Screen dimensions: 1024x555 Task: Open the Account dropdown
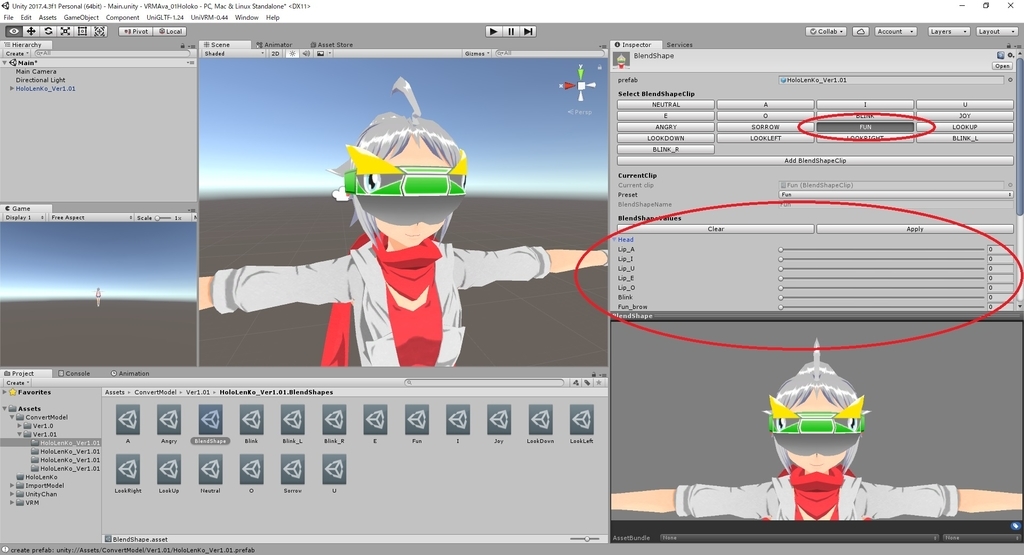[x=895, y=31]
